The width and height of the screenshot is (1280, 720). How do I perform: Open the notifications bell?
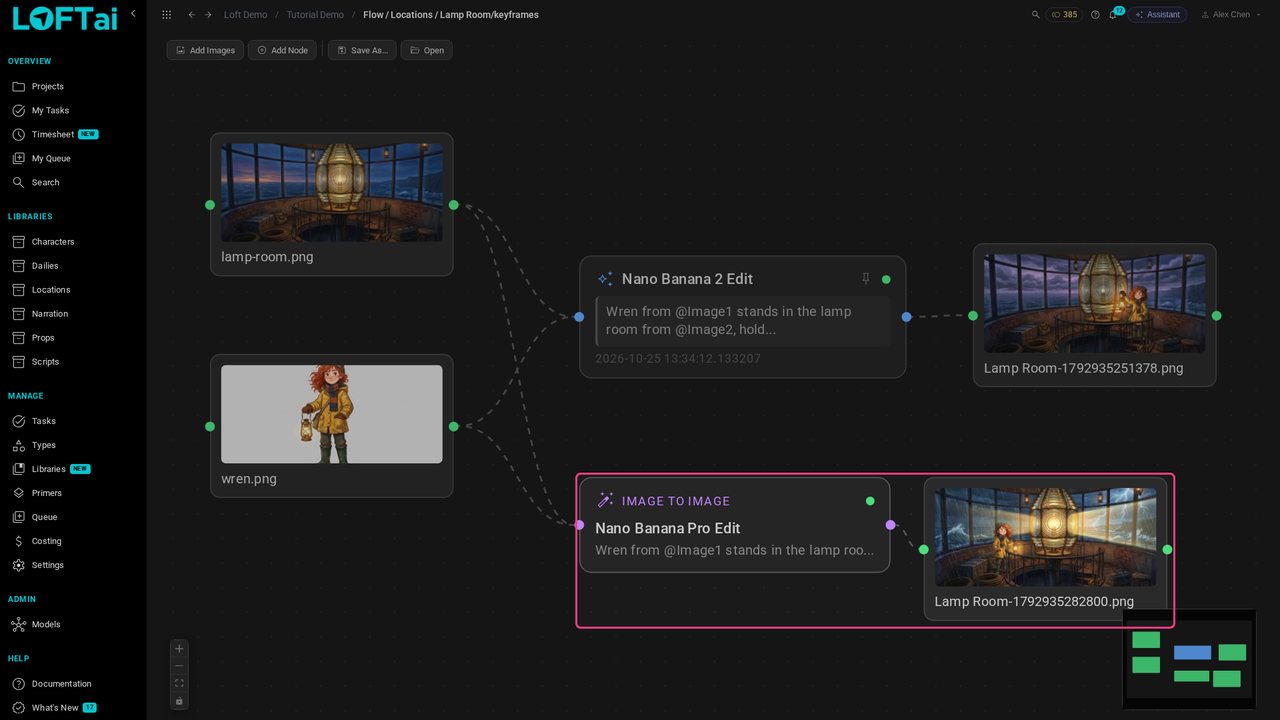point(1113,15)
